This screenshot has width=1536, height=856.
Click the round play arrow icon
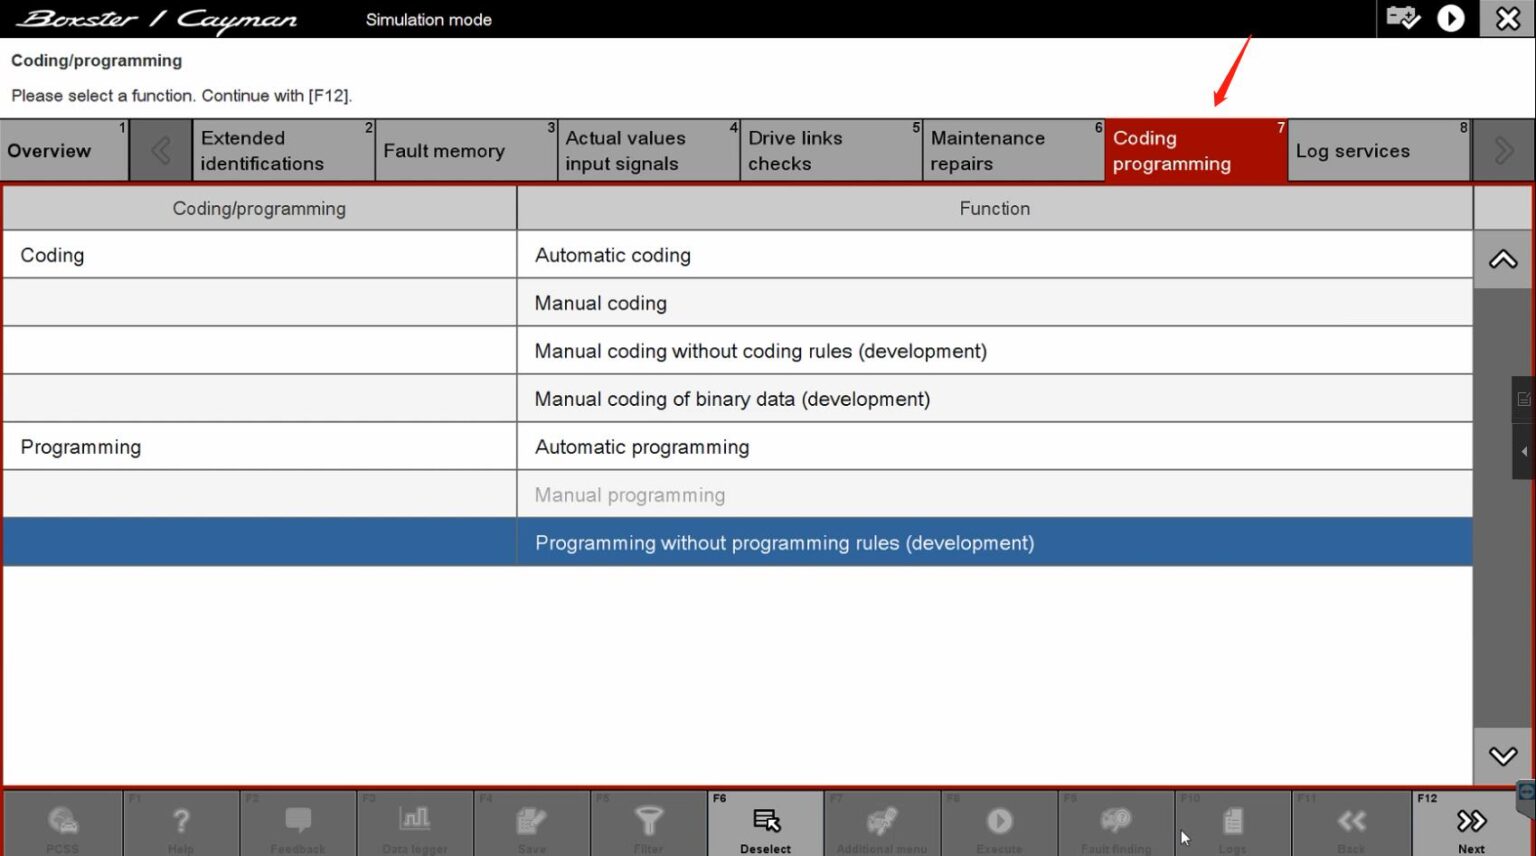pos(1451,18)
